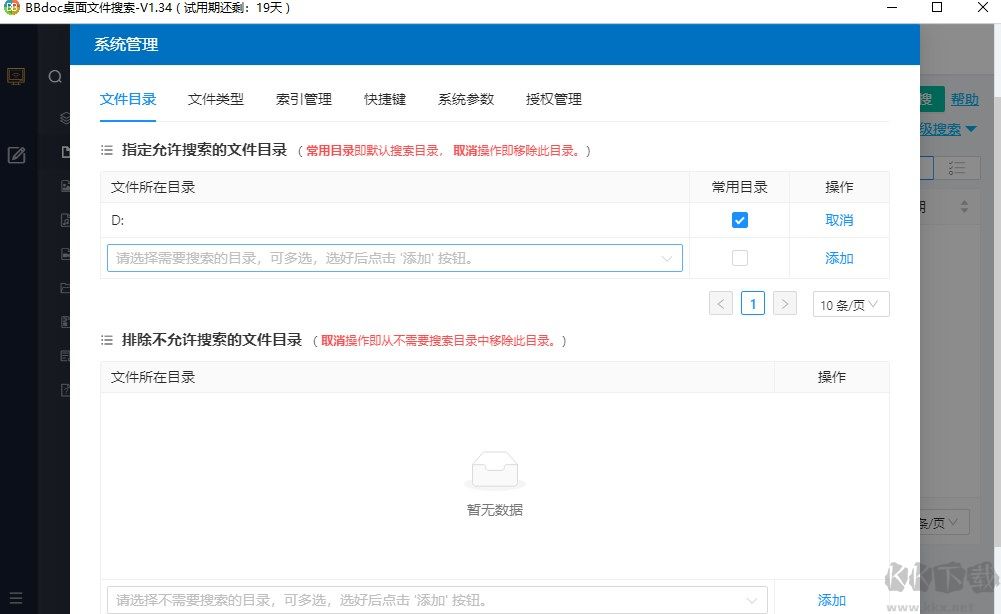Click 取消 to remove D: directory

click(839, 219)
